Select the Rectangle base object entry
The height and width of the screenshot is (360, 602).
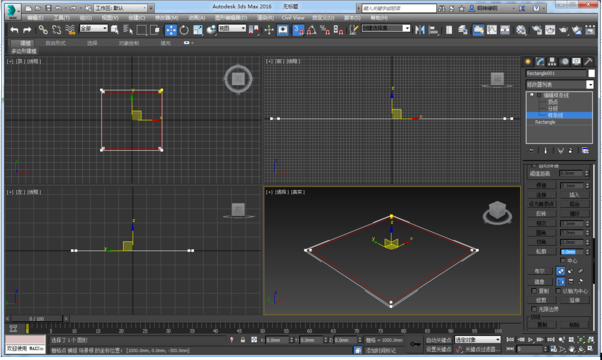545,122
